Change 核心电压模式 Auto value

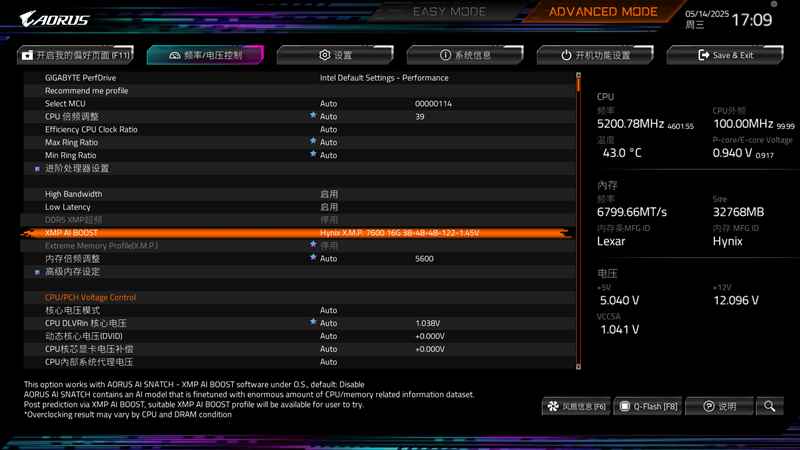328,310
